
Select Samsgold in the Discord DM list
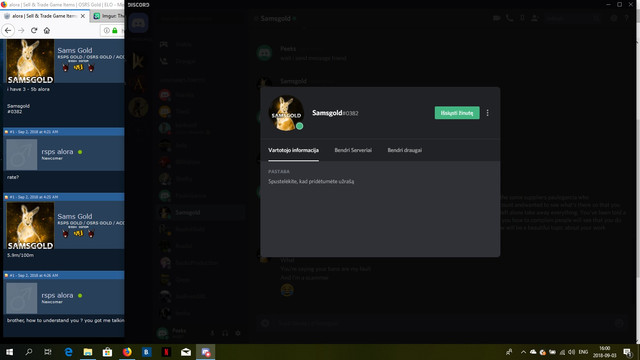click(201, 213)
